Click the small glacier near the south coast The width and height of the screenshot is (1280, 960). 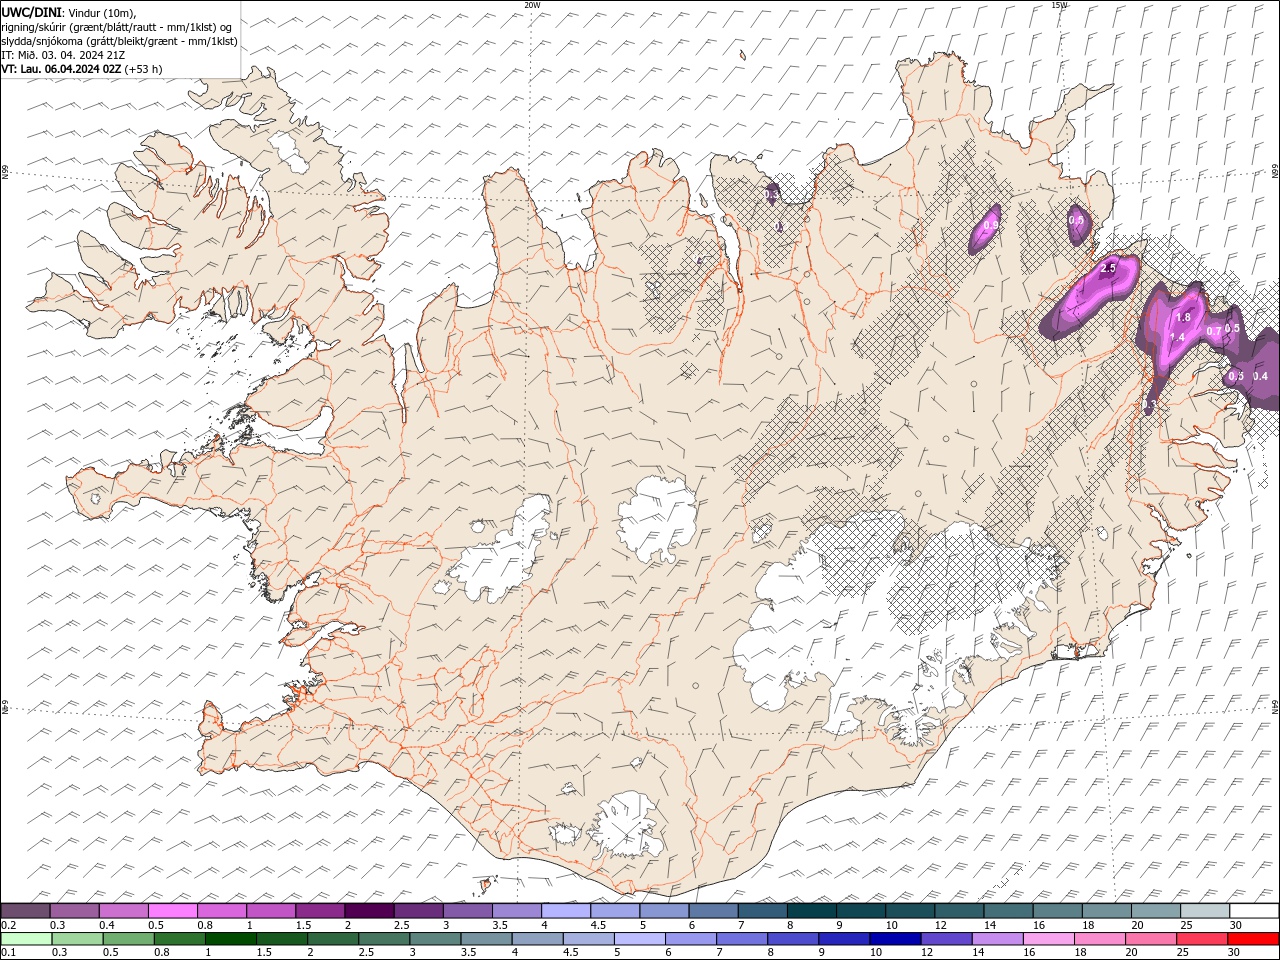(628, 825)
